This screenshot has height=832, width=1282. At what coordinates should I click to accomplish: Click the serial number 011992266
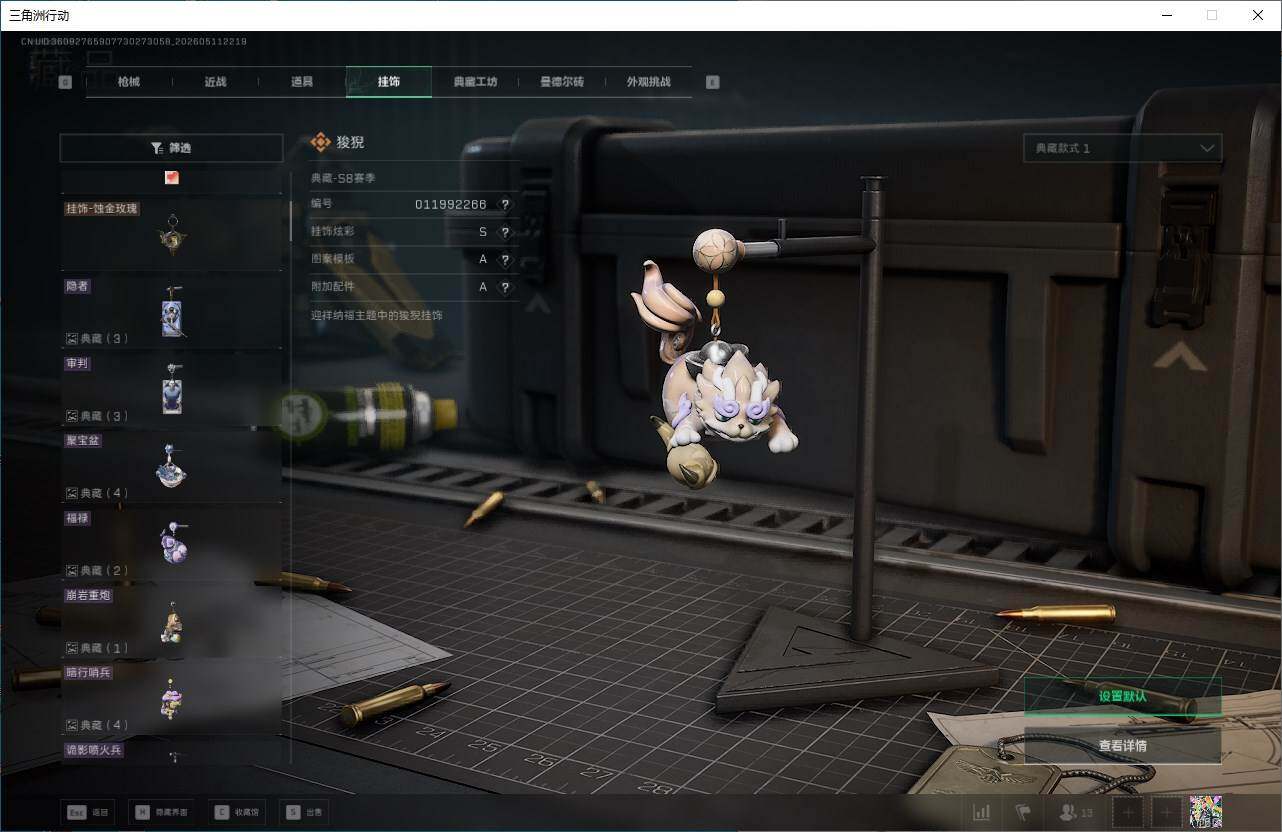click(451, 204)
